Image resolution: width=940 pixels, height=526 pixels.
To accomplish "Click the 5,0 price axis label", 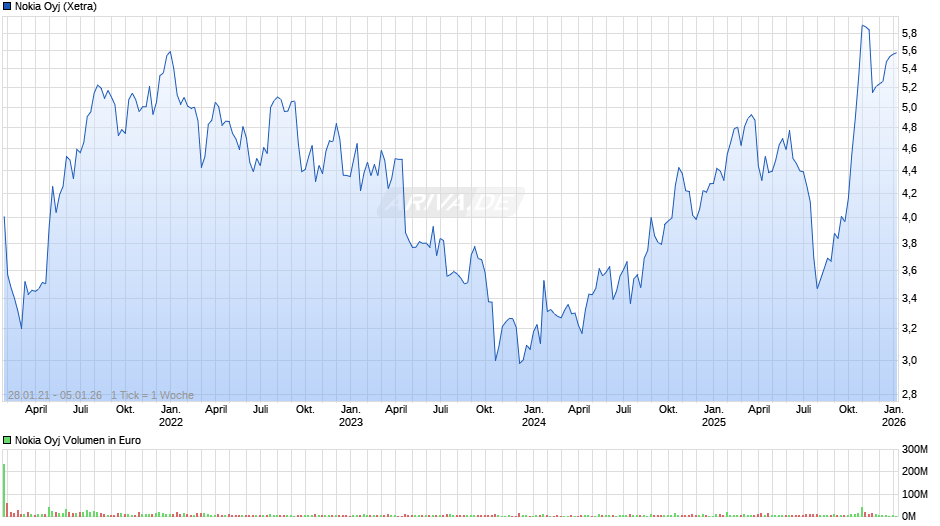I will 909,107.
